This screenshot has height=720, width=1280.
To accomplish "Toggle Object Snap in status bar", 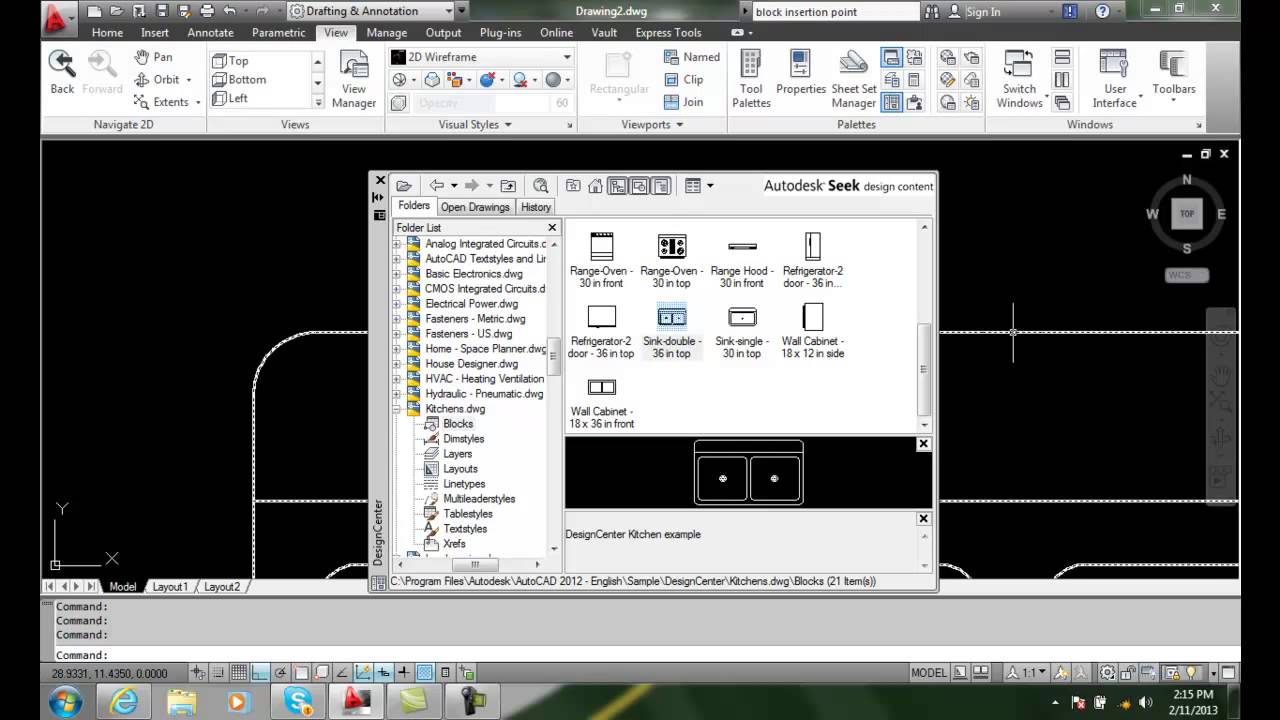I will click(x=302, y=673).
